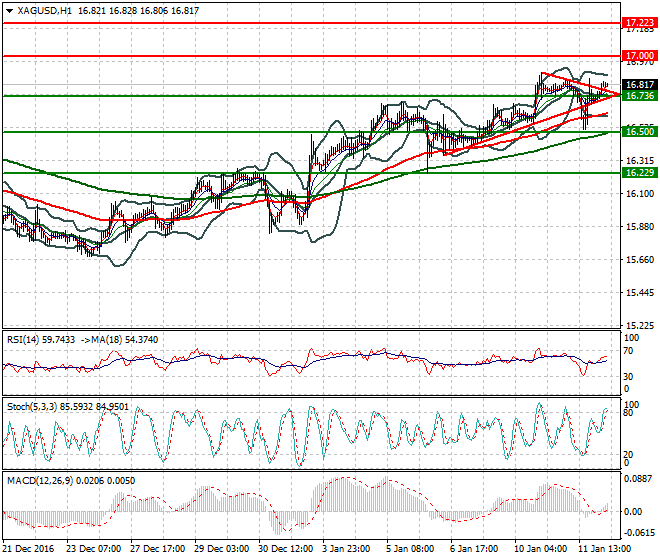Click the MACD 0.0887 scale value

point(638,479)
